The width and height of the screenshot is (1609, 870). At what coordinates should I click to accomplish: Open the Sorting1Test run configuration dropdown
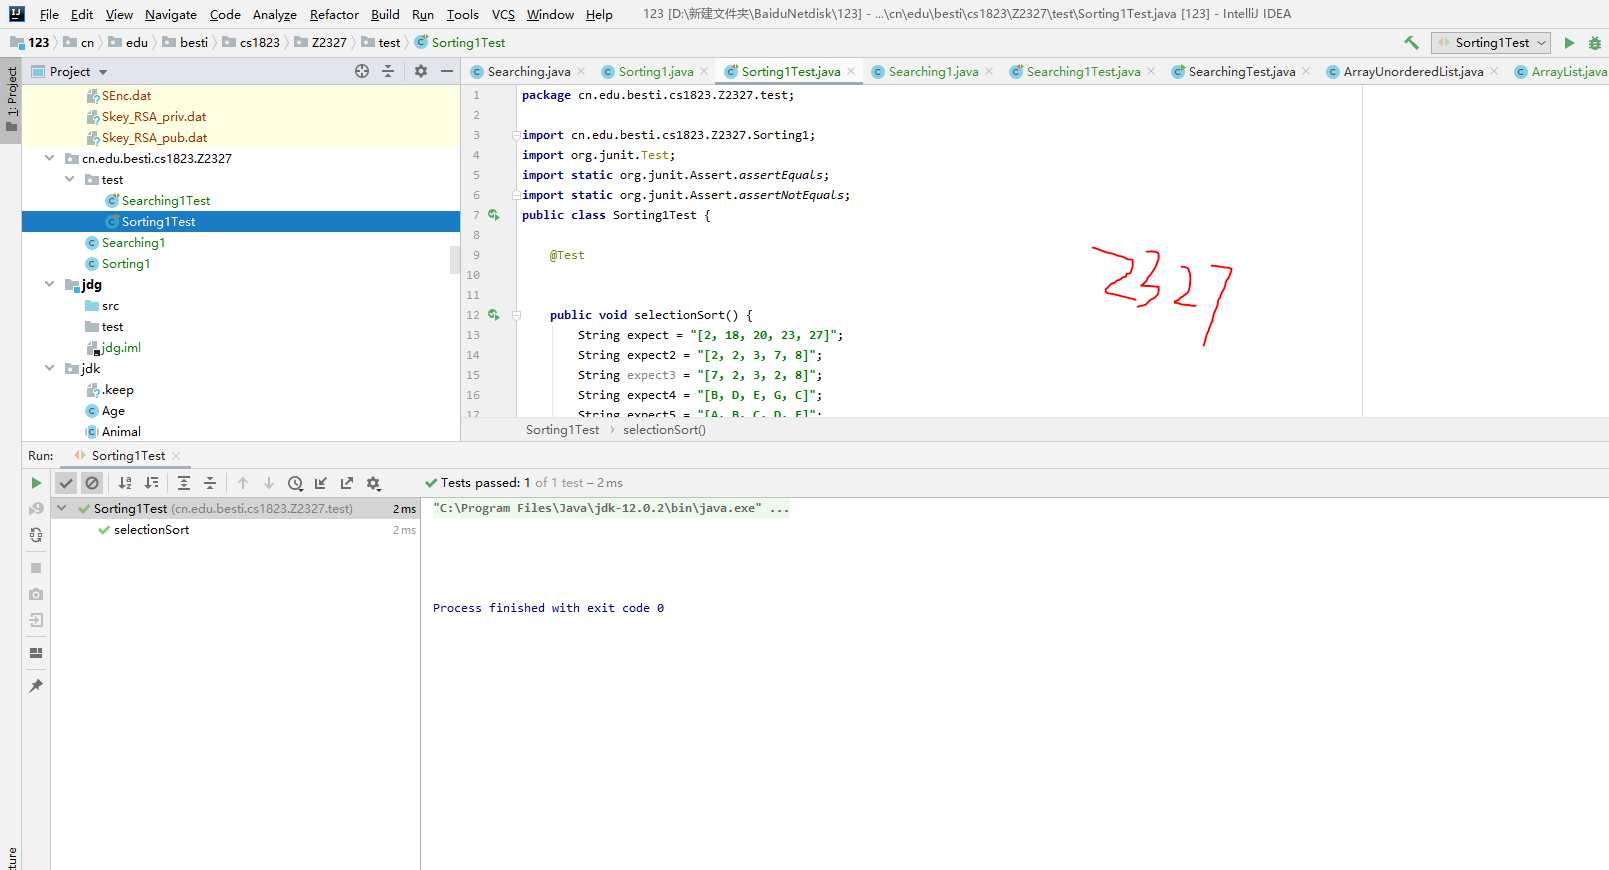point(1490,43)
